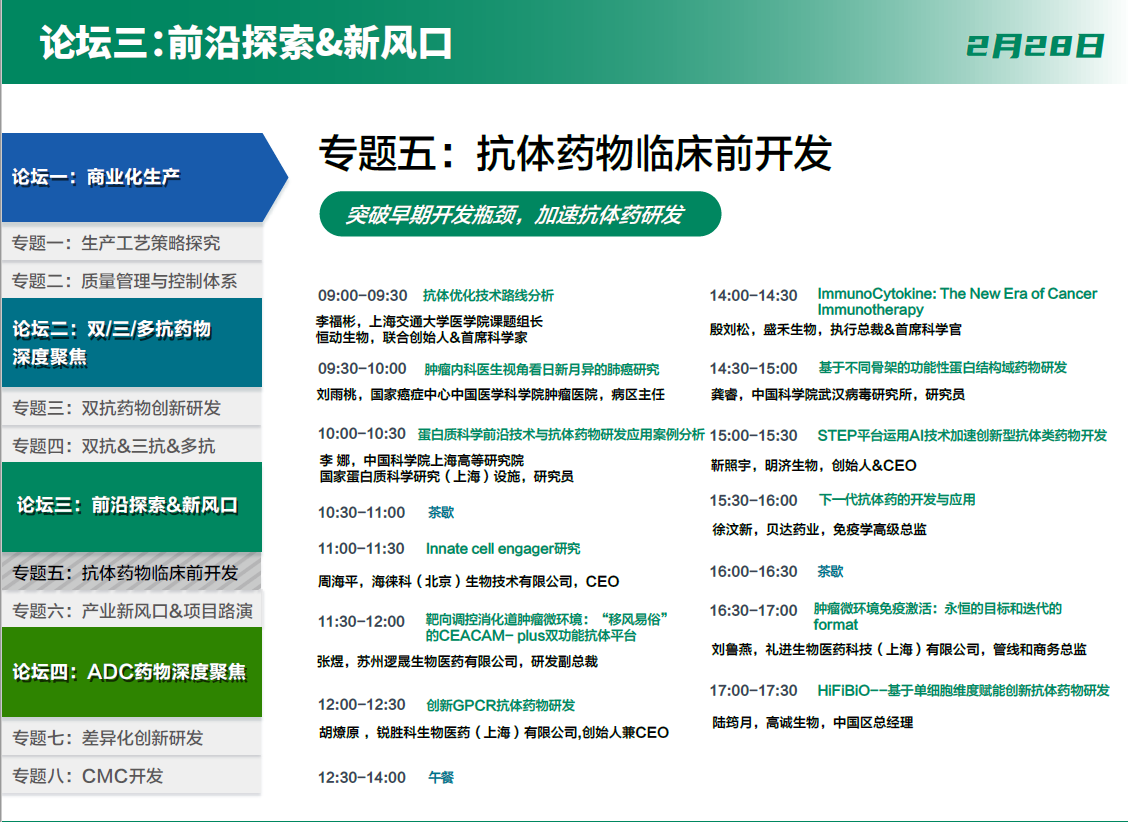
Task: Click the HiFiBiO 17:00 session title
Action: coord(962,691)
